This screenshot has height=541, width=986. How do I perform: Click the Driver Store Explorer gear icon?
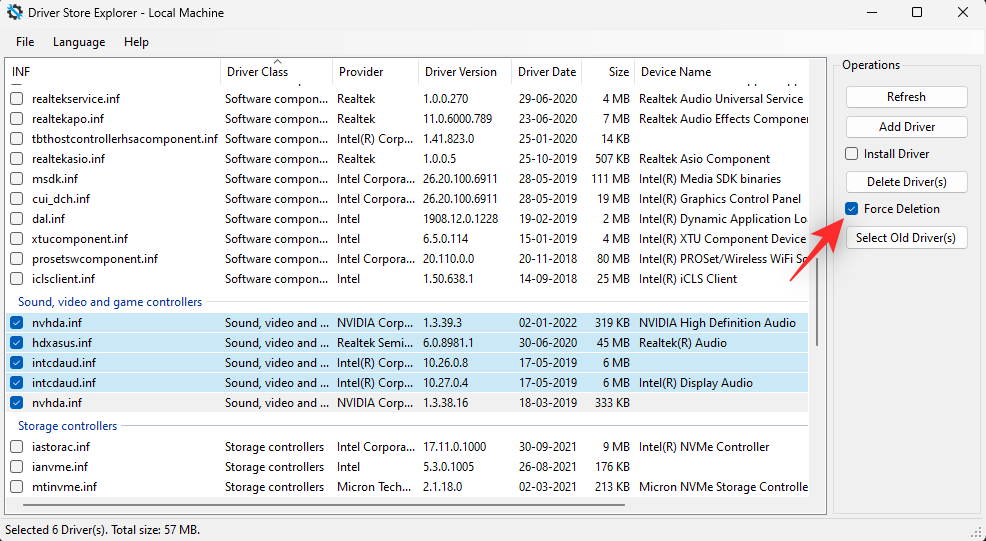[15, 13]
